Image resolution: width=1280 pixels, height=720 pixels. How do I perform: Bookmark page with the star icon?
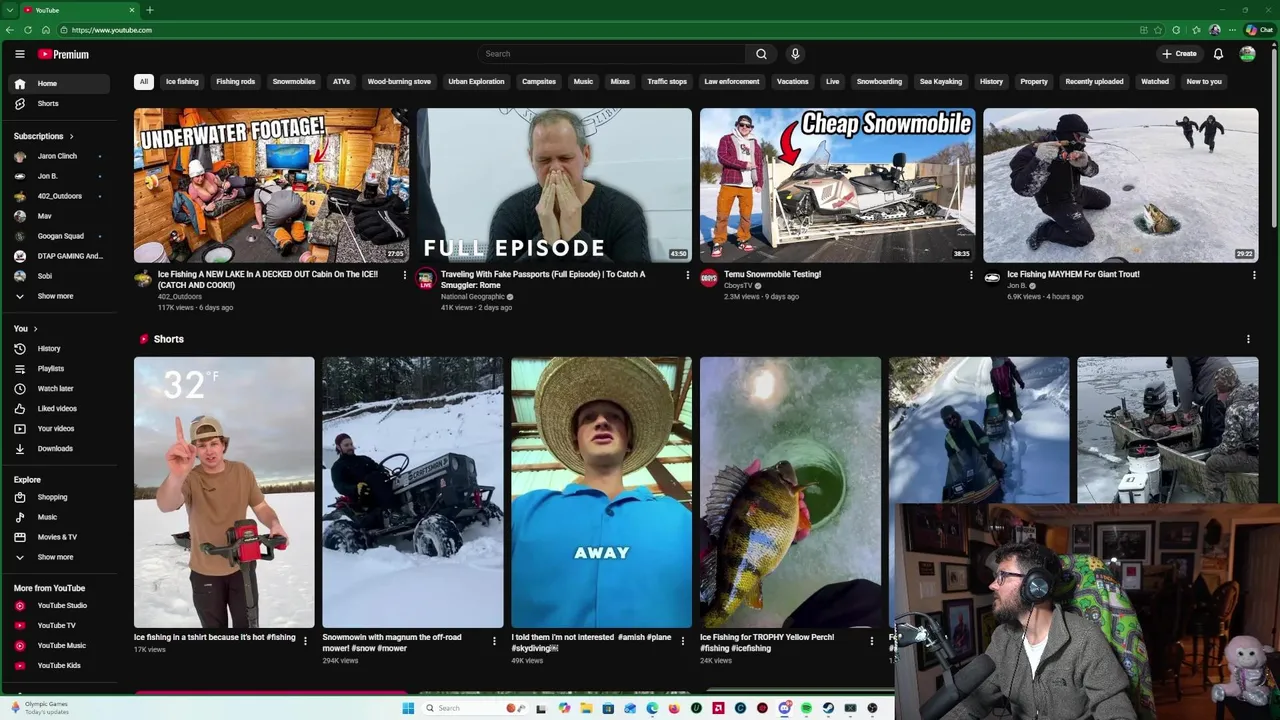pos(1158,30)
